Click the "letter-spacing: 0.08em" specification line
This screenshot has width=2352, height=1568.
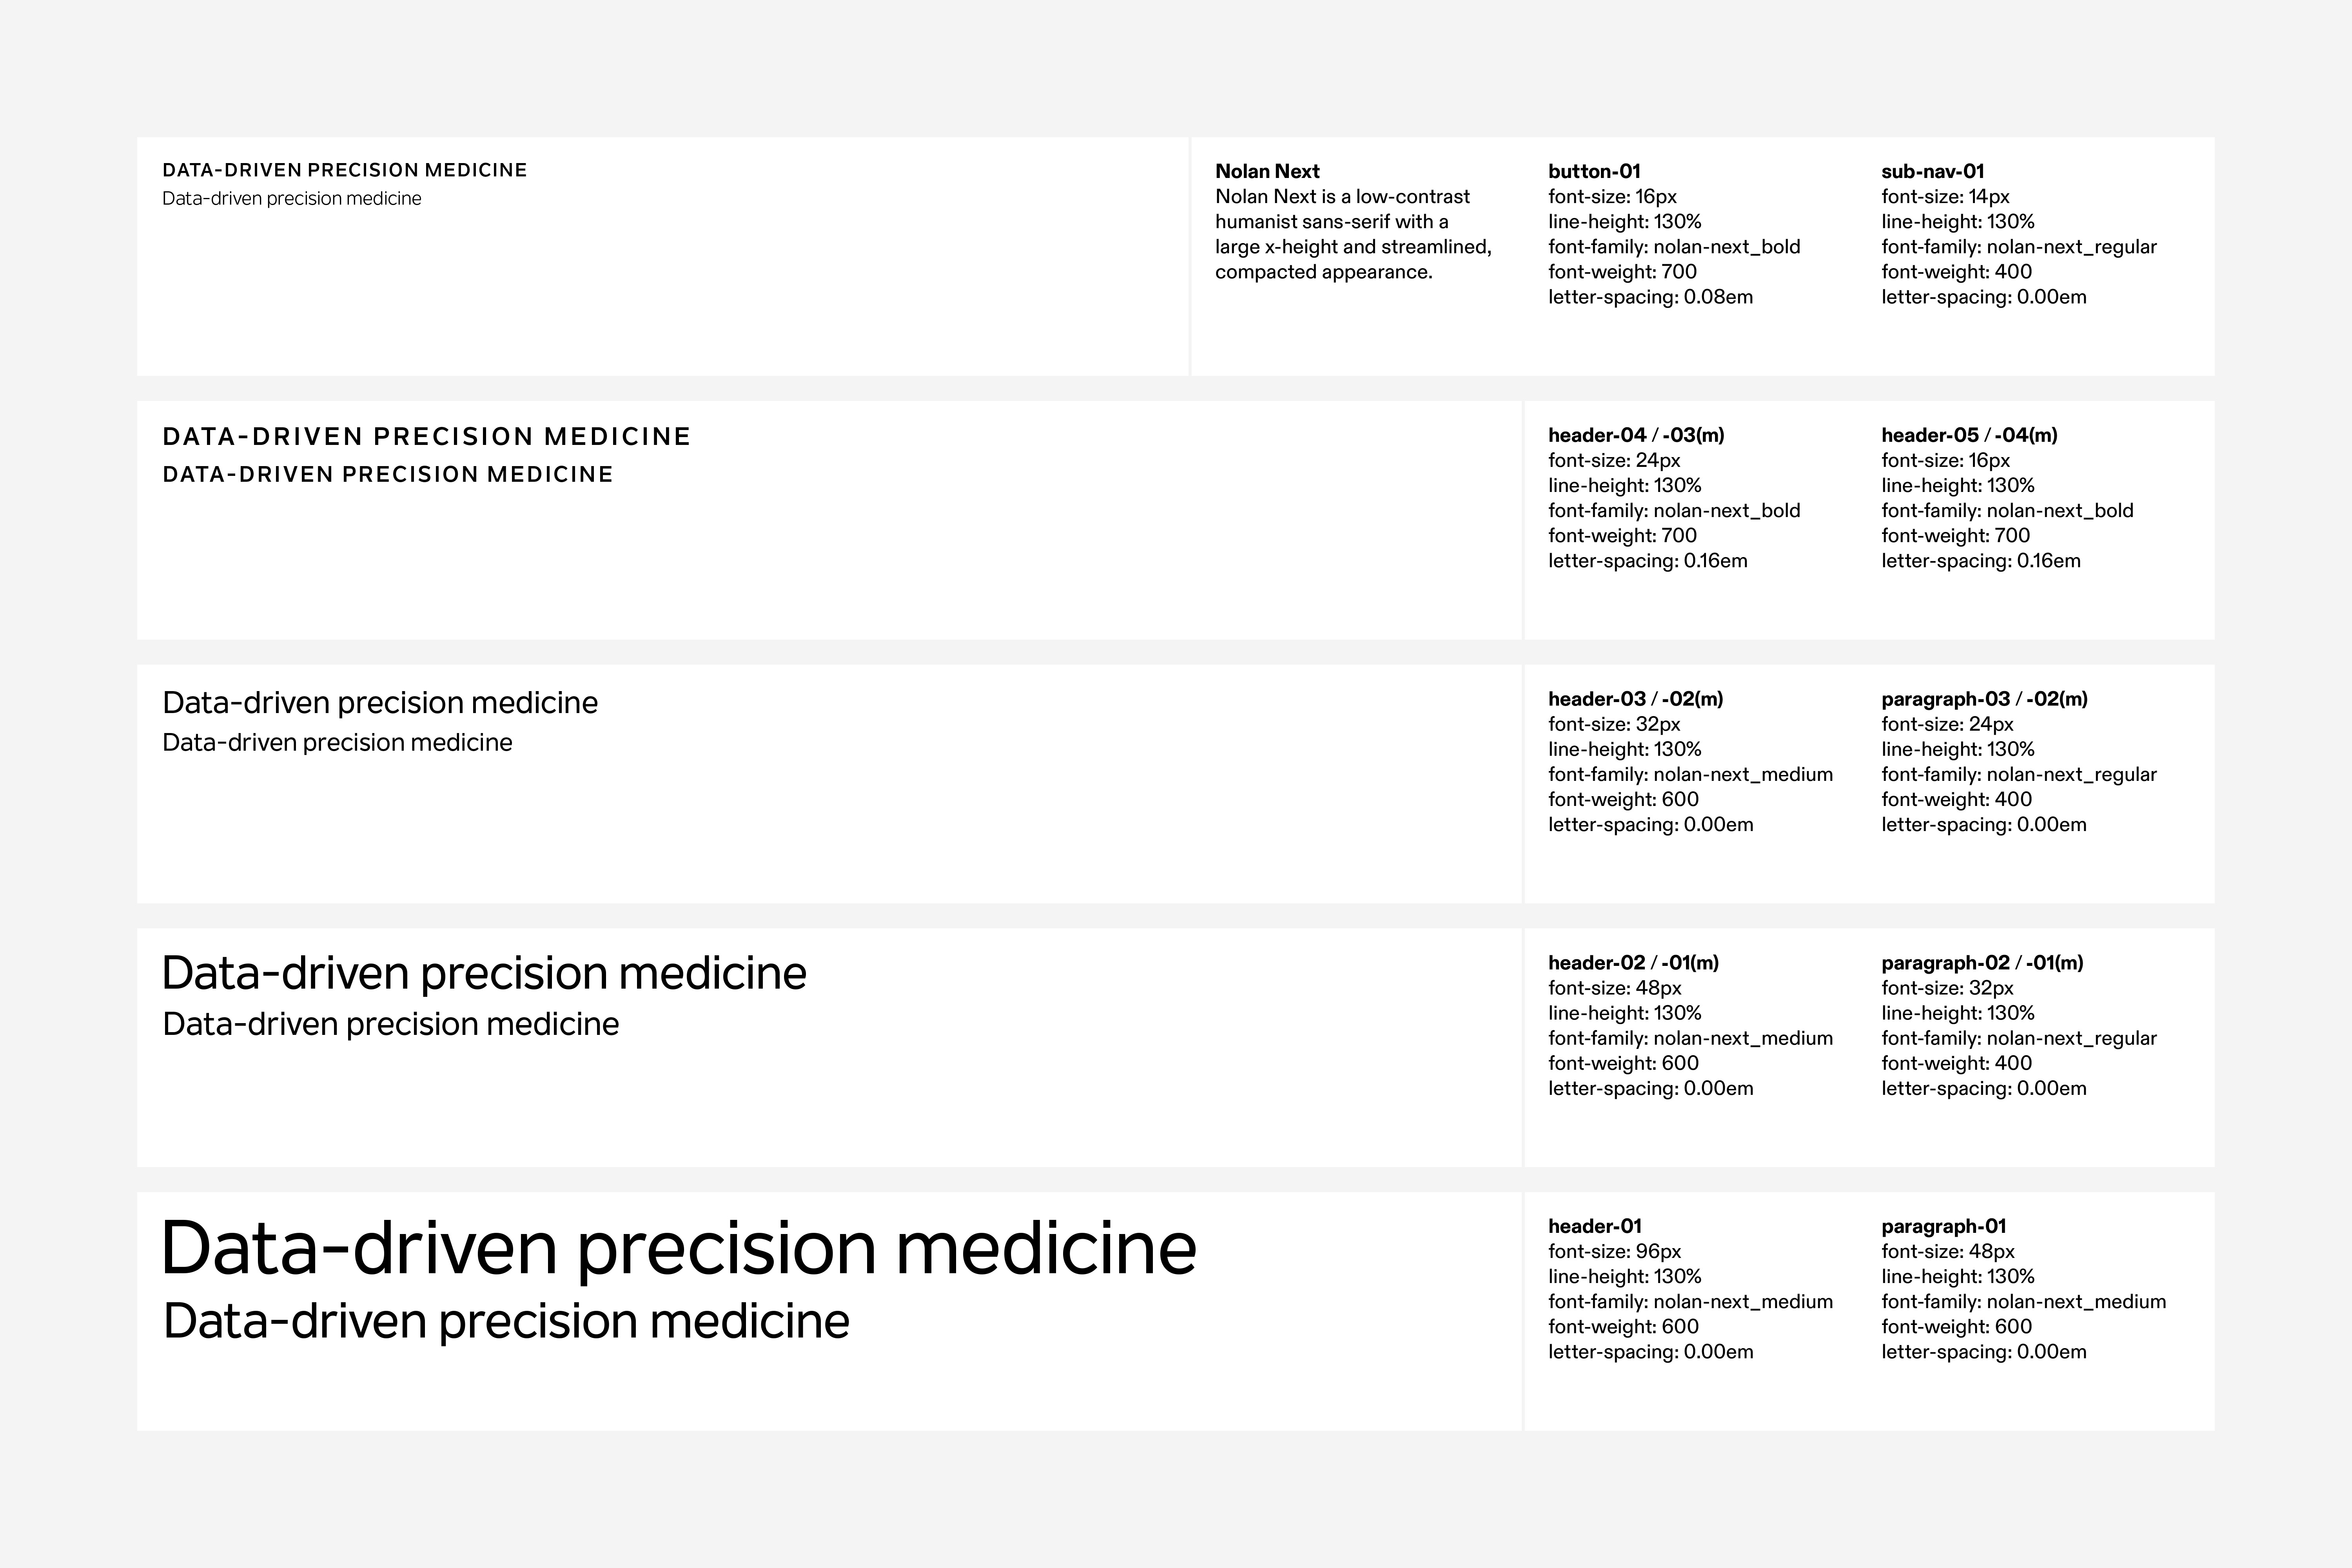pos(1650,297)
